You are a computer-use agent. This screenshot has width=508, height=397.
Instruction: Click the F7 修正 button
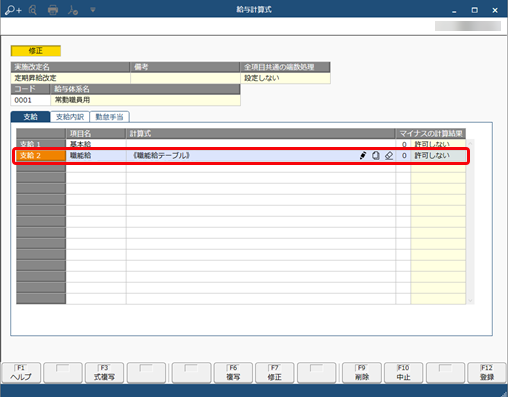click(274, 373)
